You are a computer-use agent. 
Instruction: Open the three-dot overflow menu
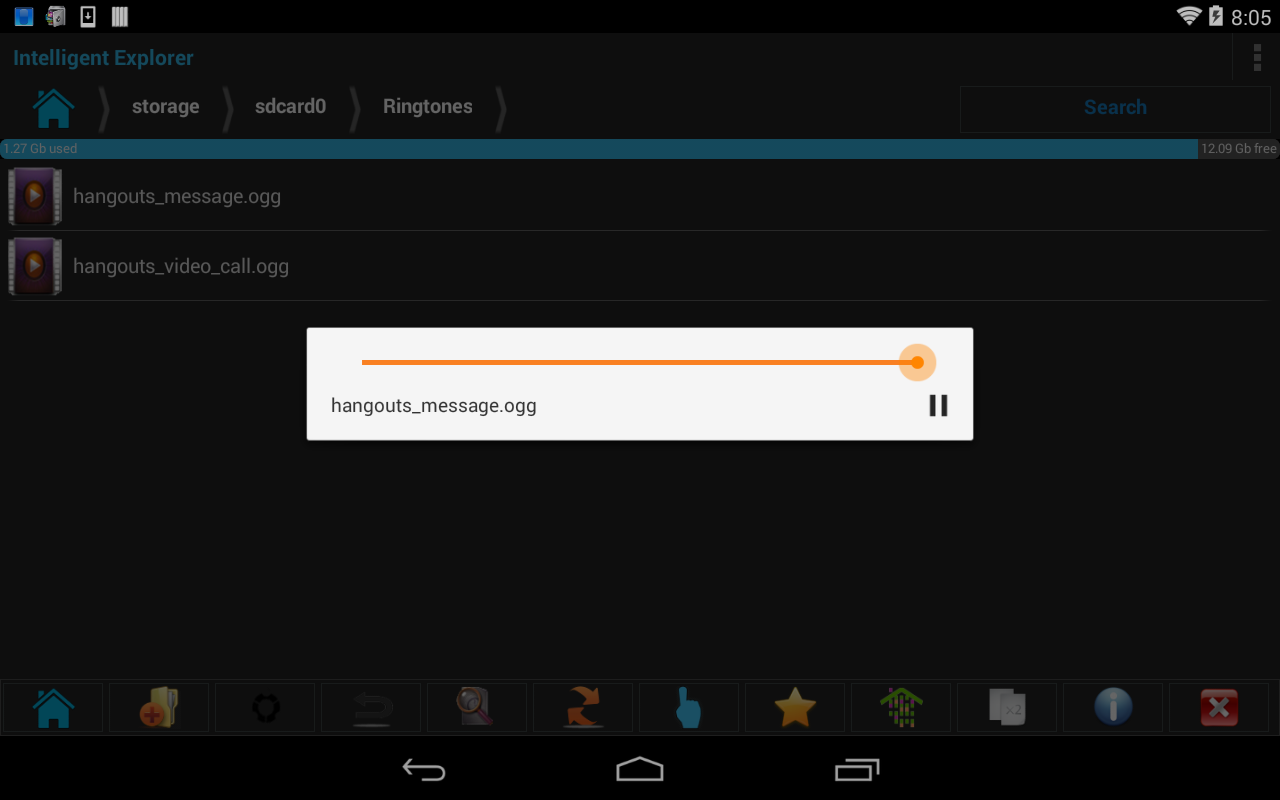[x=1257, y=58]
